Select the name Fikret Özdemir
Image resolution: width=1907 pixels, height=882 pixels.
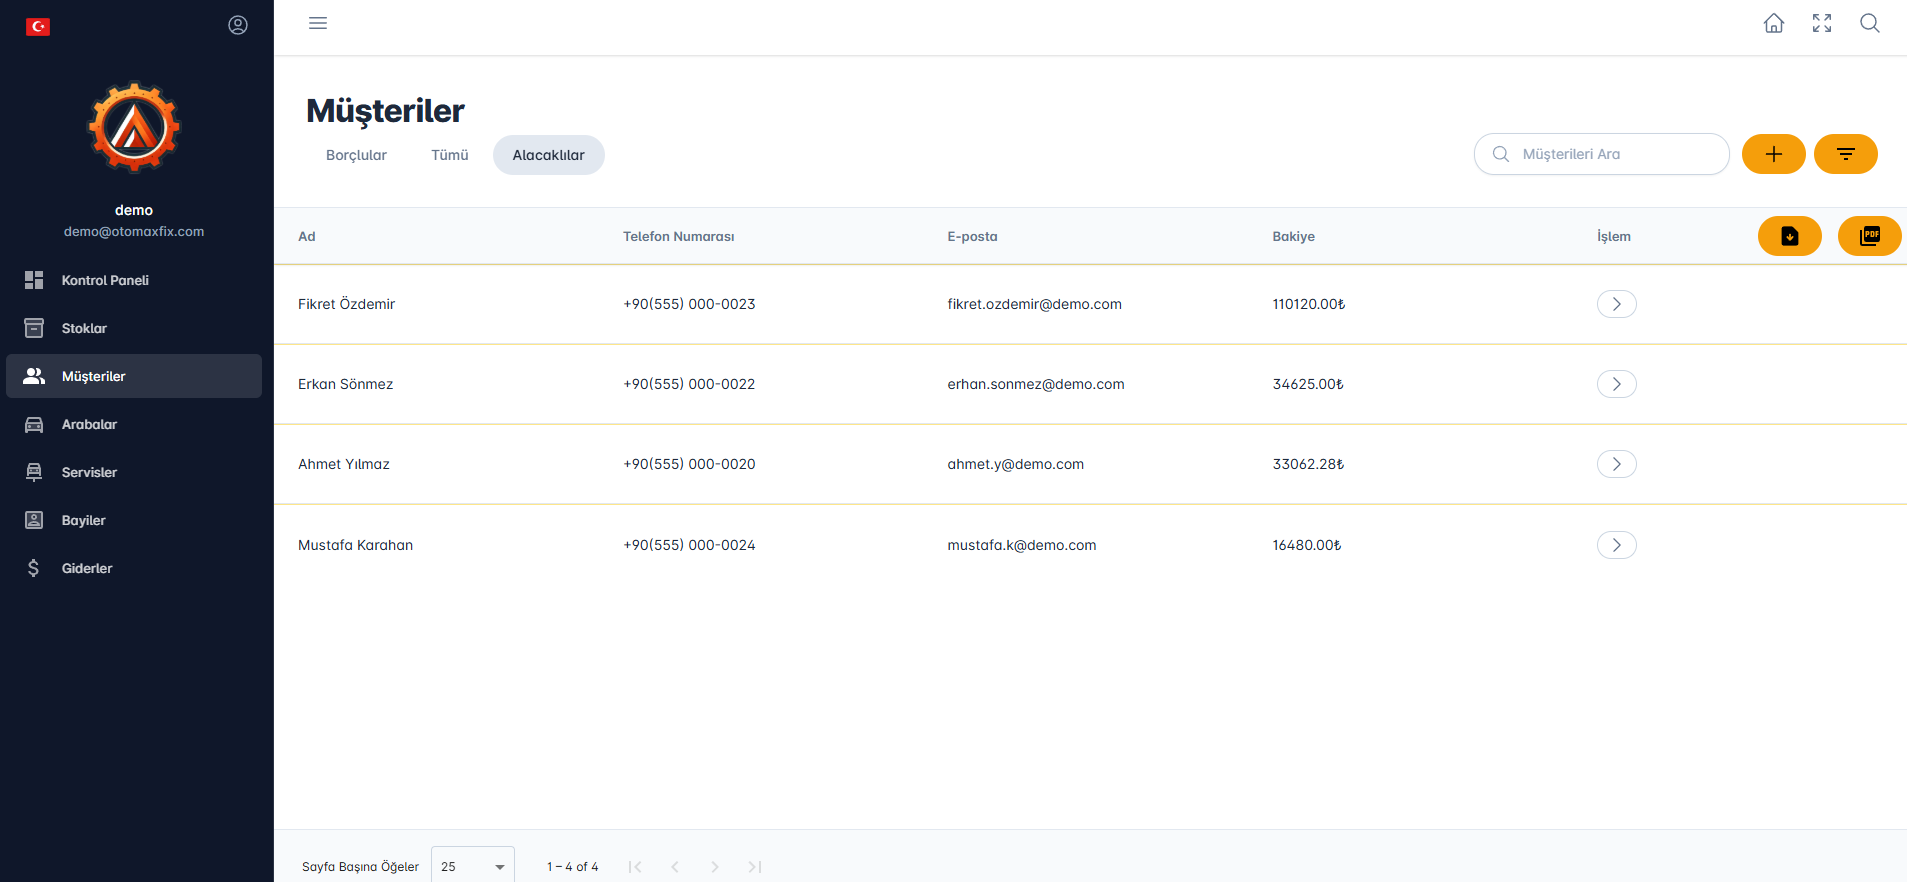click(347, 304)
